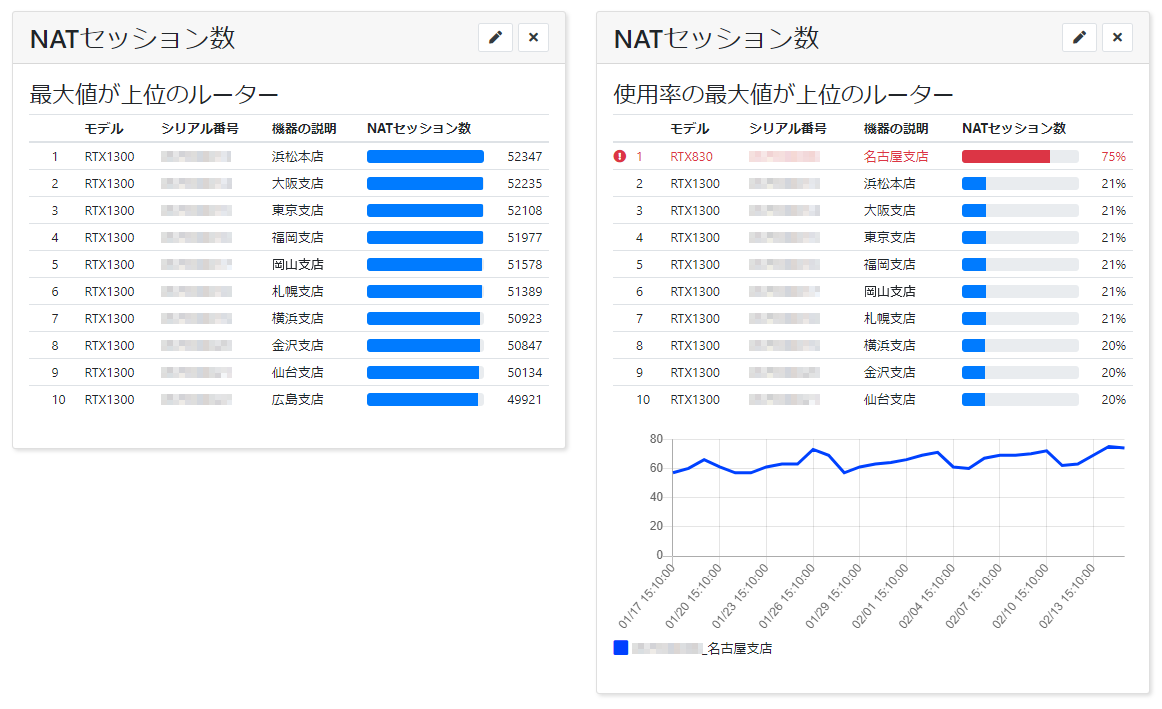Click the red usage bar for 名古屋支店
This screenshot has height=709, width=1162.
coord(1005,156)
